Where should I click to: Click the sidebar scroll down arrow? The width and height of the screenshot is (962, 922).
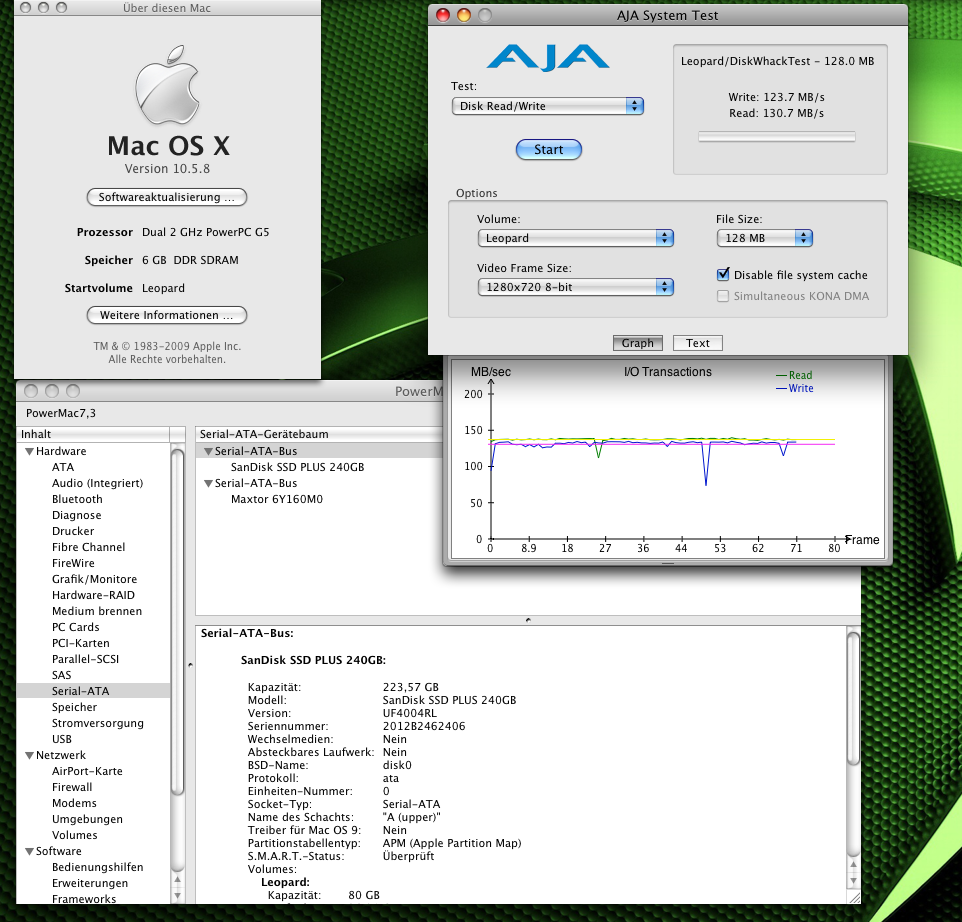[x=177, y=896]
